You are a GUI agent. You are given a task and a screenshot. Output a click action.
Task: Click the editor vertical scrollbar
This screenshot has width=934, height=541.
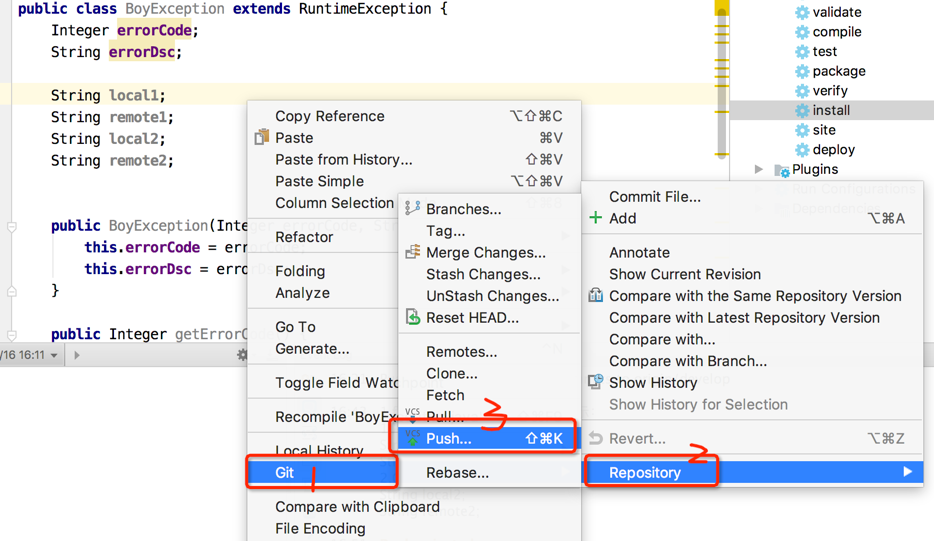click(x=721, y=83)
